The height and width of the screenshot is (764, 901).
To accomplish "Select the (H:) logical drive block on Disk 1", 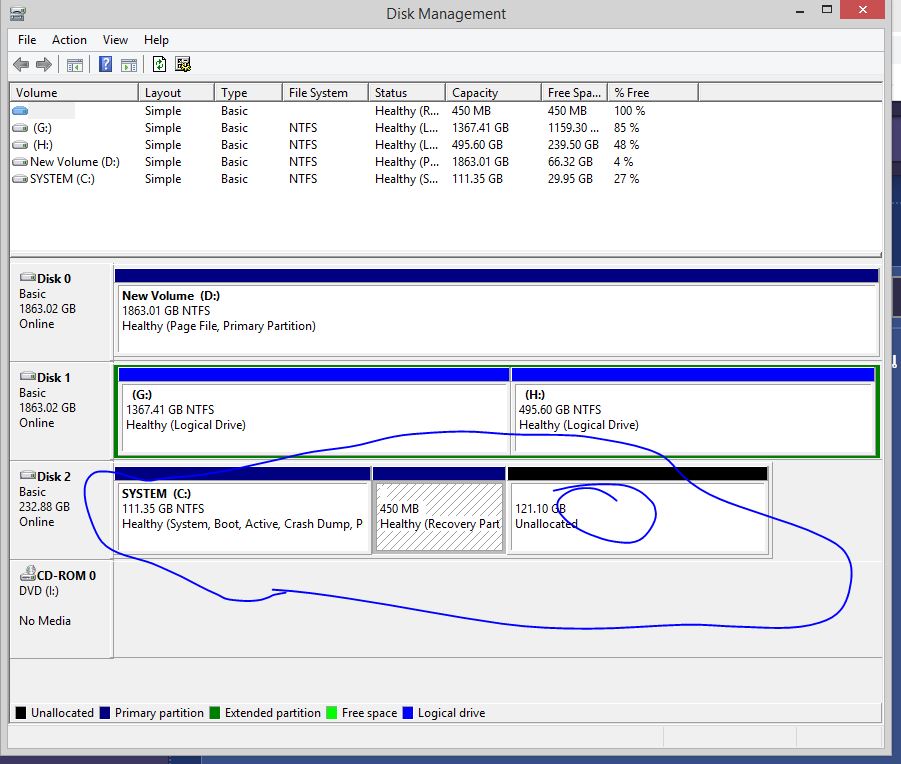I will (x=693, y=411).
